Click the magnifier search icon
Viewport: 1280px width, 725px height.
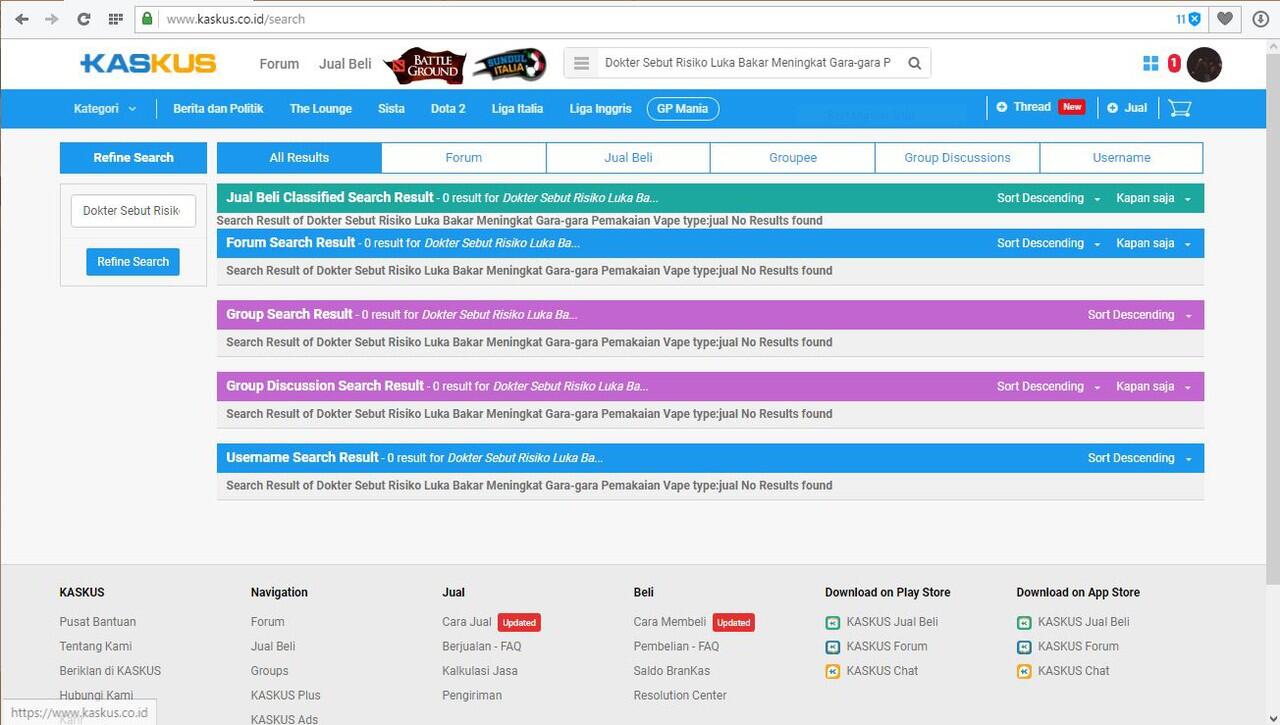pos(915,63)
